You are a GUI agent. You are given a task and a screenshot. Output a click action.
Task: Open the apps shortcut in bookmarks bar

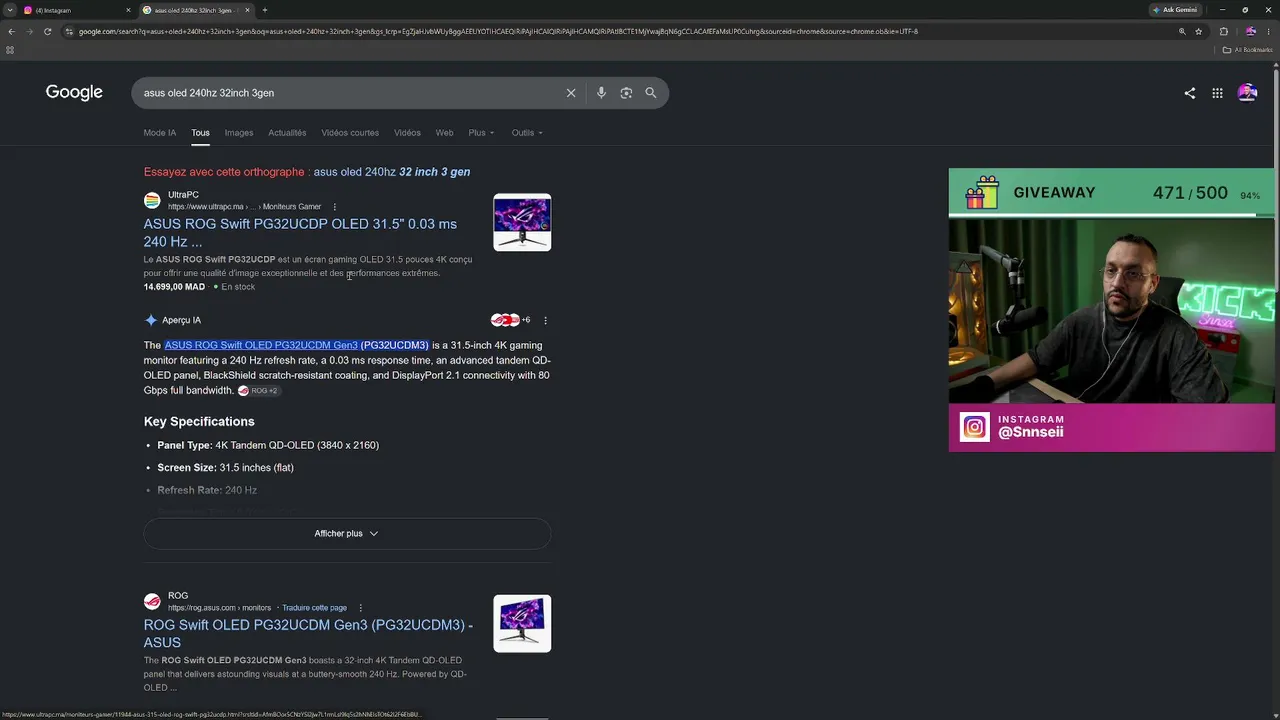tap(10, 50)
